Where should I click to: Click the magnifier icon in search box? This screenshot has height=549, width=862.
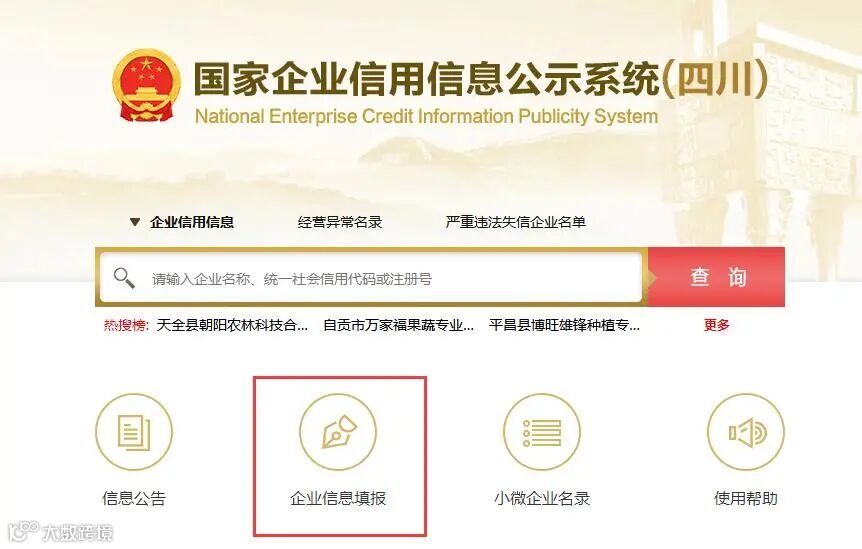pyautogui.click(x=124, y=278)
